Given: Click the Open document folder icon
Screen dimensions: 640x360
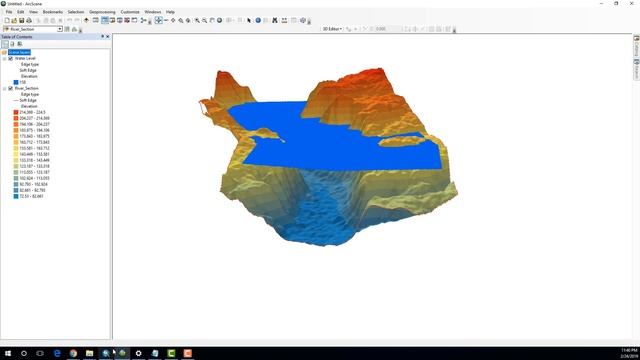Looking at the screenshot, I should [x=14, y=20].
